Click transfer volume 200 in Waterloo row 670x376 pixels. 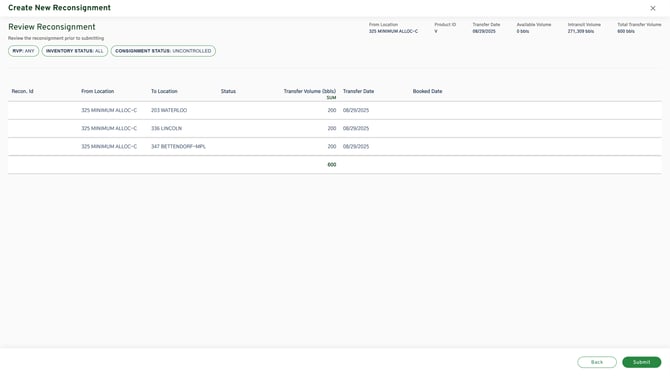point(332,110)
